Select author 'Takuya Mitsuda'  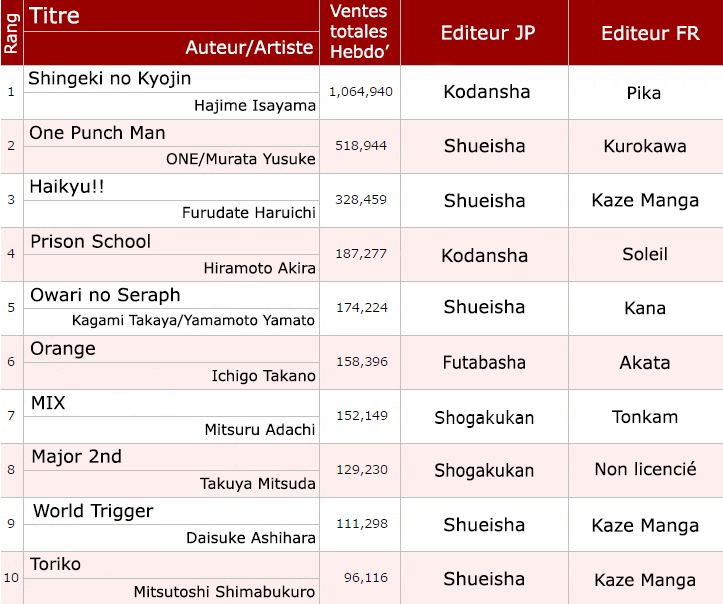(x=258, y=484)
